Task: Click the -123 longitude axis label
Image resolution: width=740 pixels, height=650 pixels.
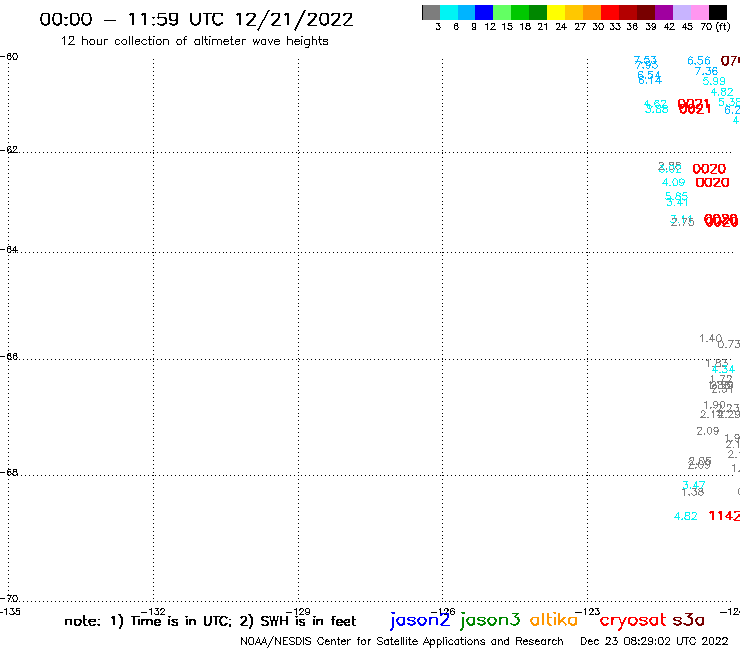Action: coord(587,612)
